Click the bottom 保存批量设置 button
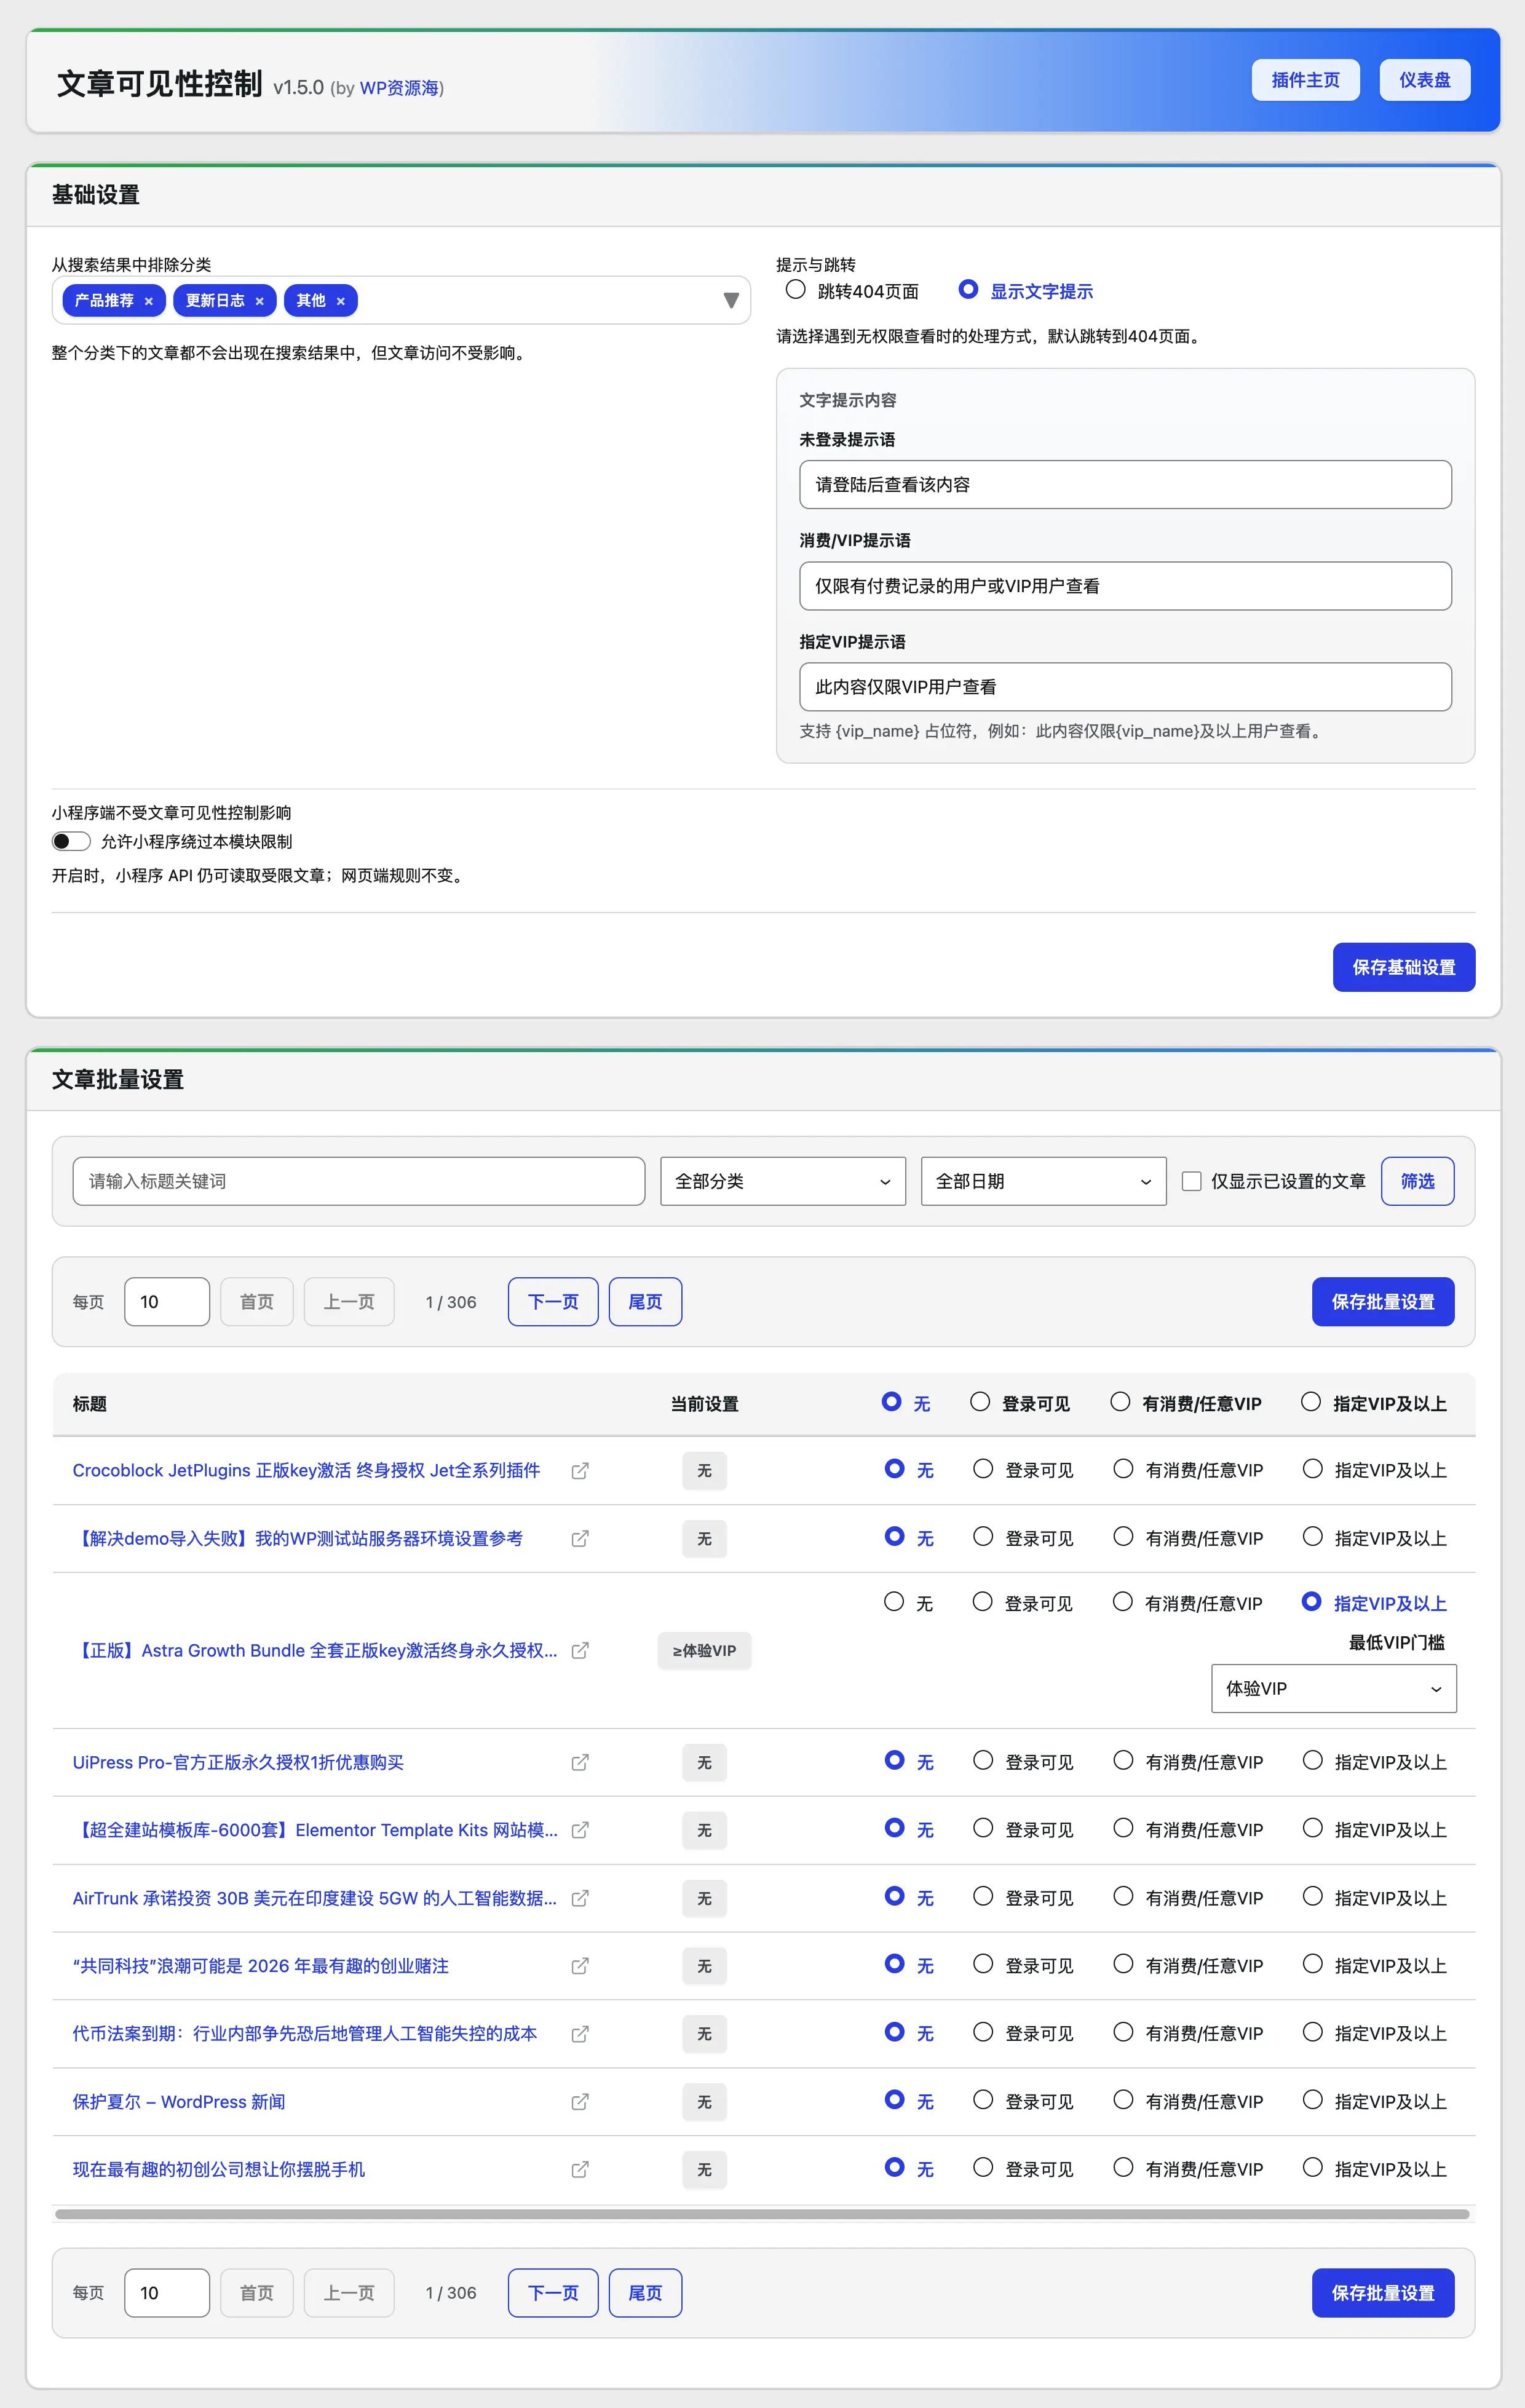This screenshot has width=1525, height=2408. (x=1383, y=2293)
